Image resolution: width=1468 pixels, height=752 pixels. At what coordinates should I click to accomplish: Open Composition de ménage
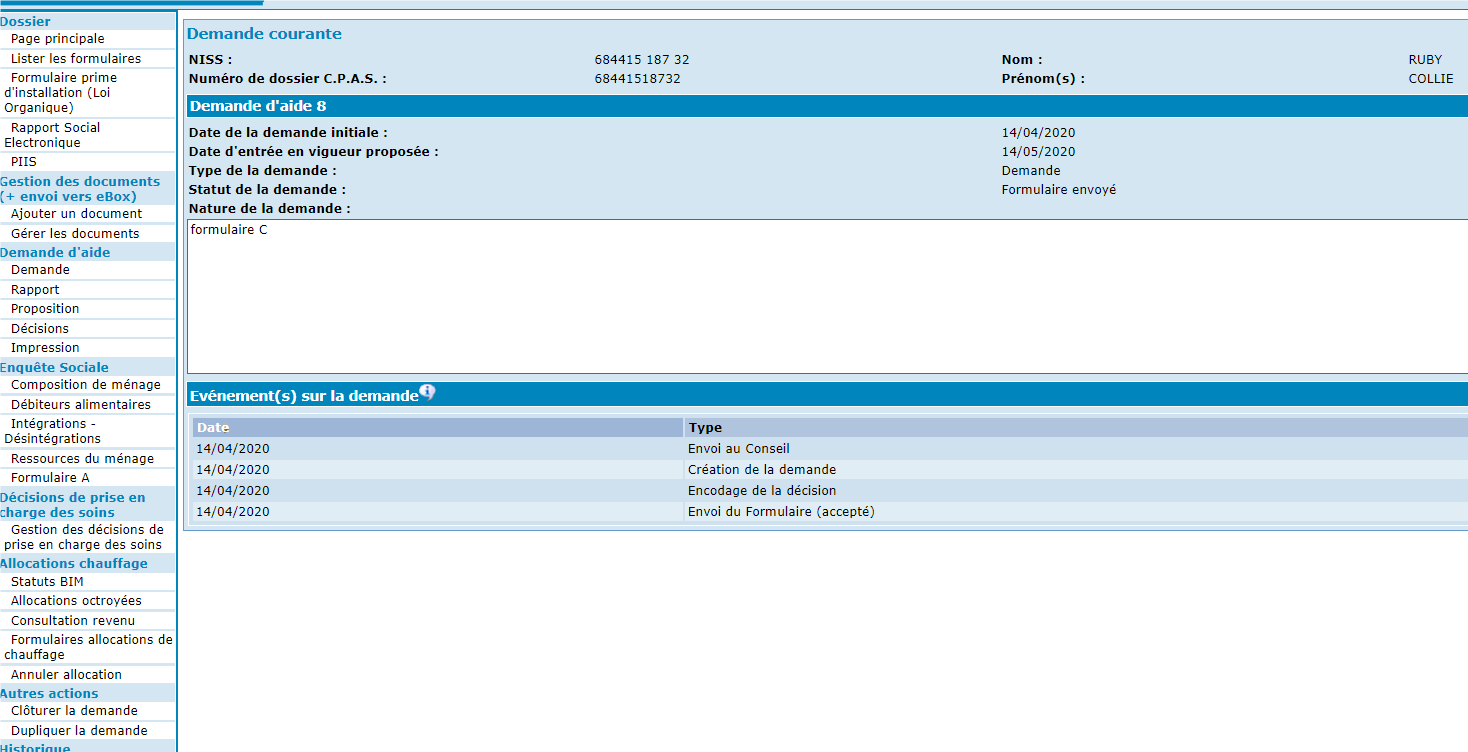(86, 385)
